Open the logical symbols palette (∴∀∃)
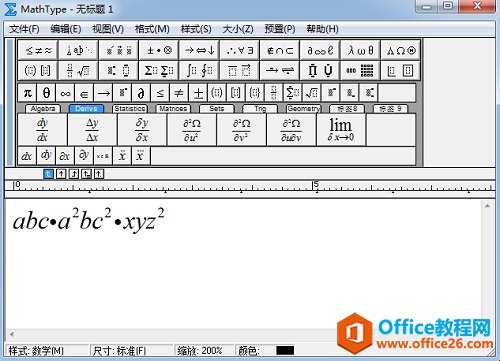 point(240,50)
